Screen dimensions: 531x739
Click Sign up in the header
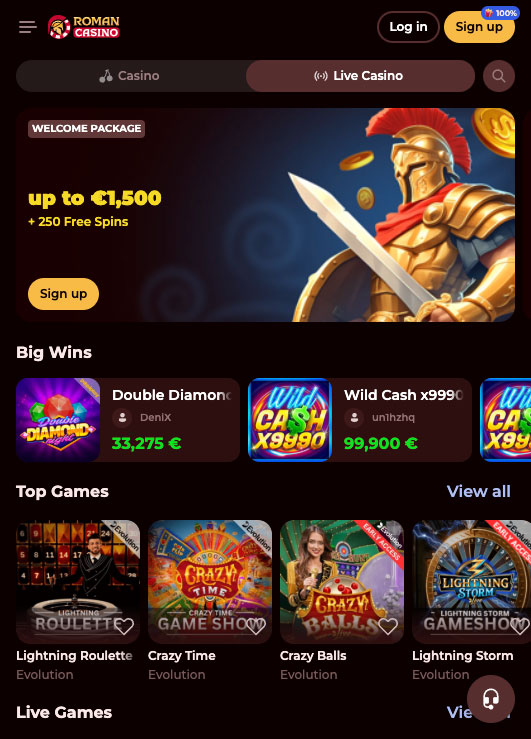pyautogui.click(x=479, y=27)
